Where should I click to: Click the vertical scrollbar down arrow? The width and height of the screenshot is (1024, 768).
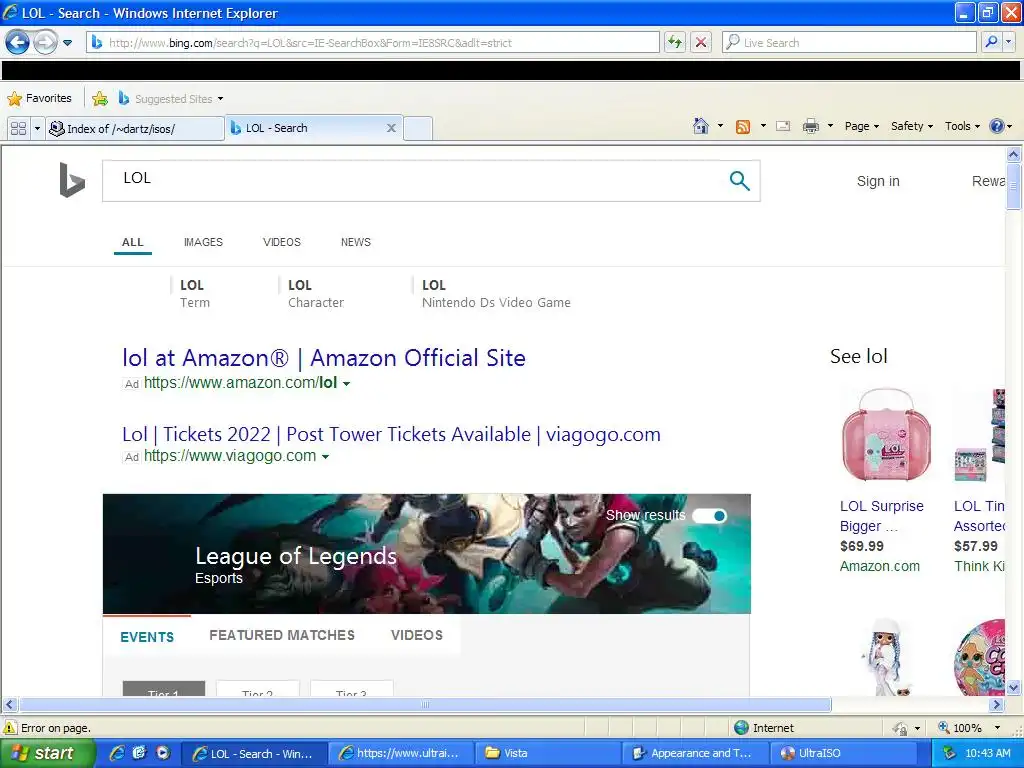coord(1014,687)
